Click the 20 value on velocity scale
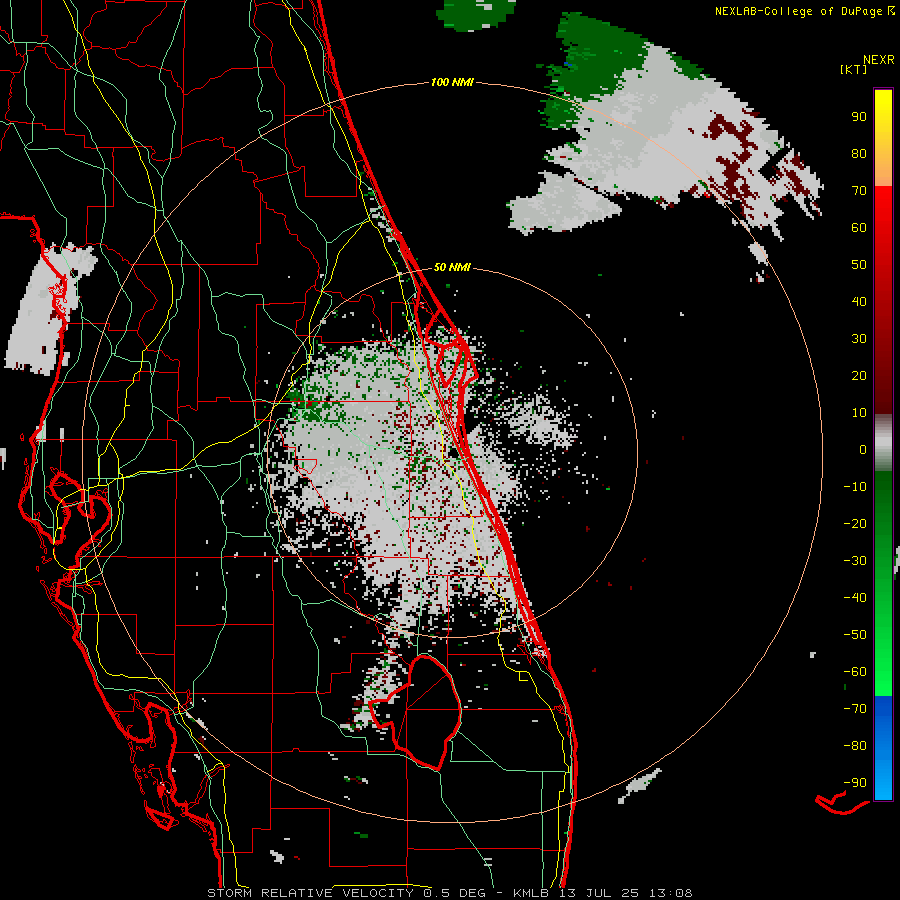The image size is (900, 900). point(859,376)
